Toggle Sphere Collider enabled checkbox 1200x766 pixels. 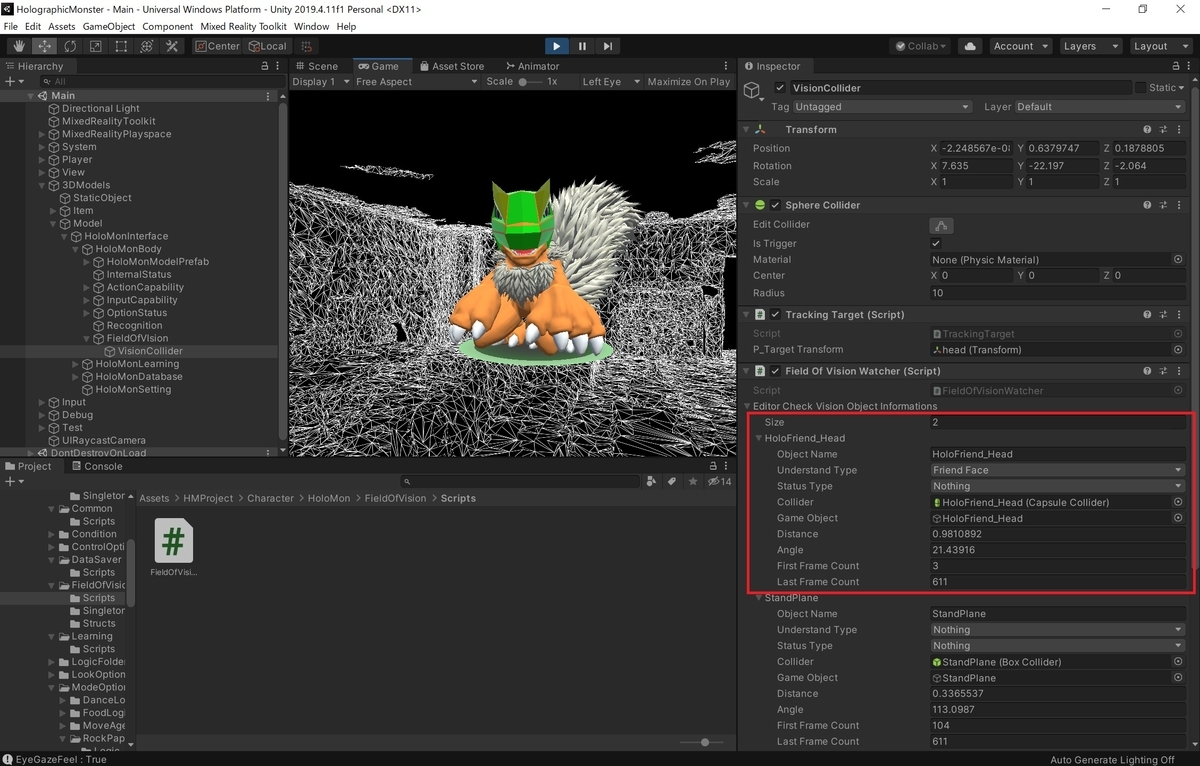pyautogui.click(x=775, y=205)
